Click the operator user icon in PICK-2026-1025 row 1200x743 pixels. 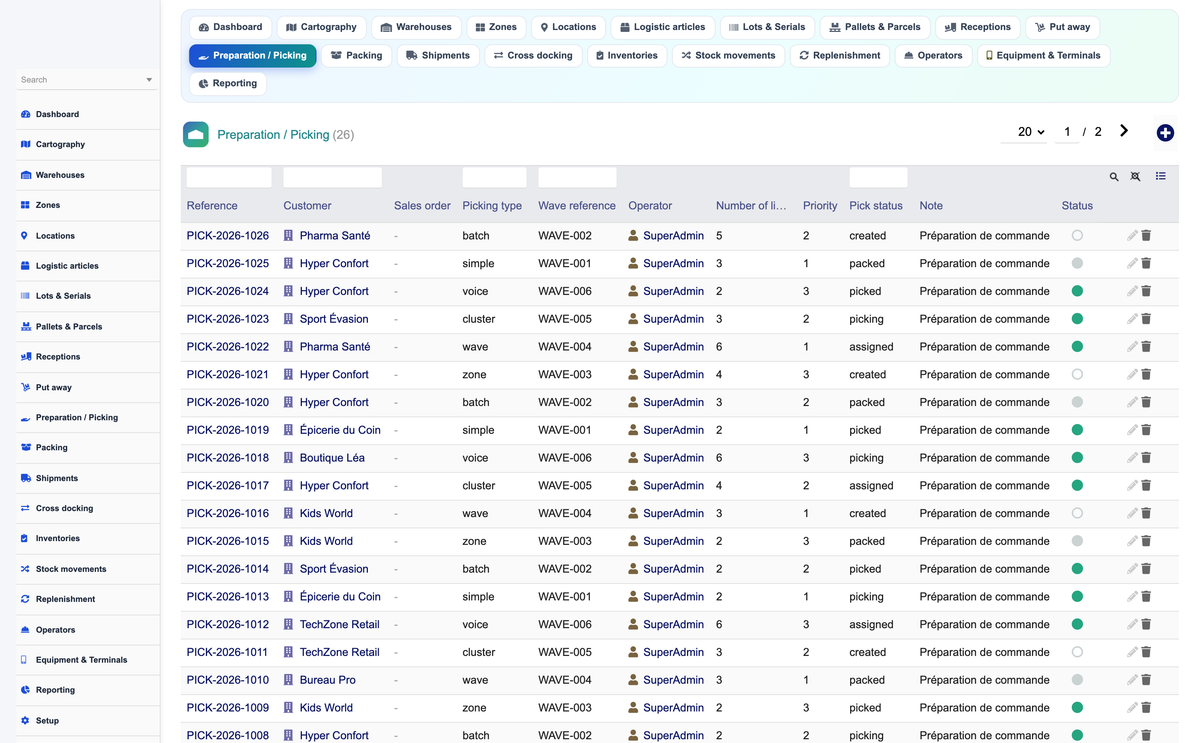633,264
